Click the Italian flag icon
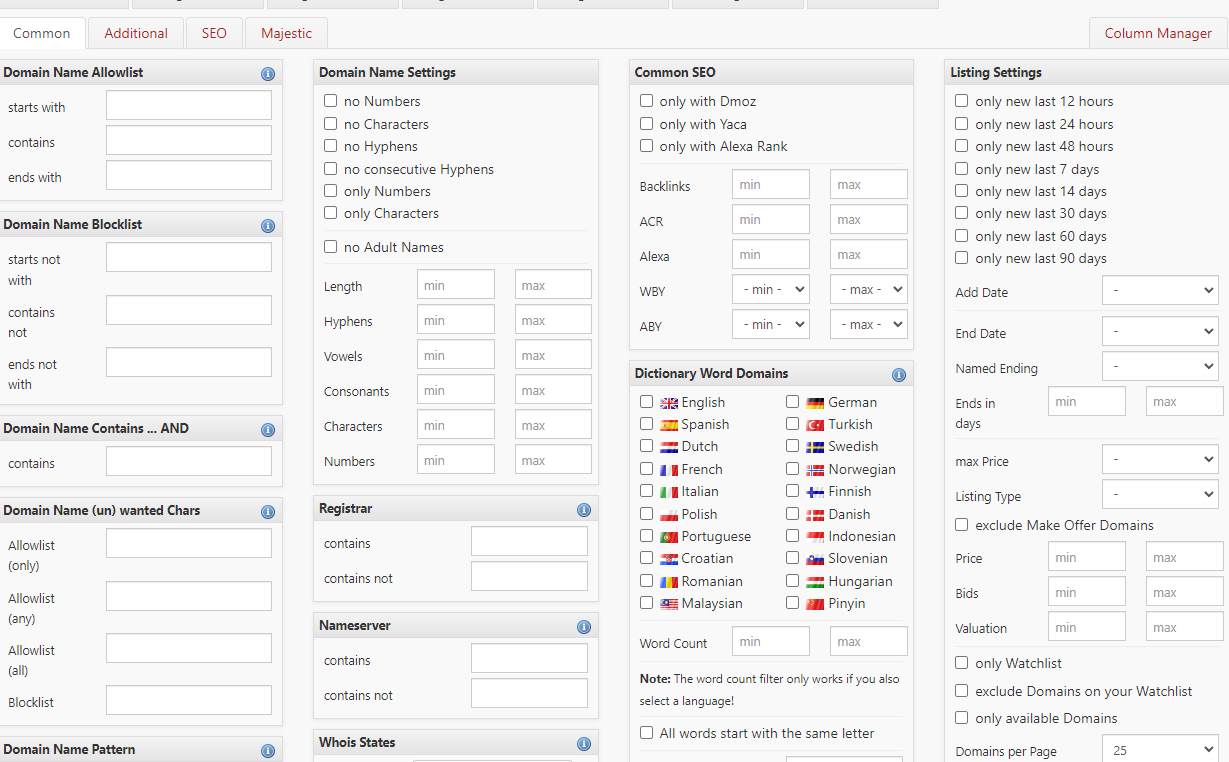The height and width of the screenshot is (762, 1229). pyautogui.click(x=669, y=492)
